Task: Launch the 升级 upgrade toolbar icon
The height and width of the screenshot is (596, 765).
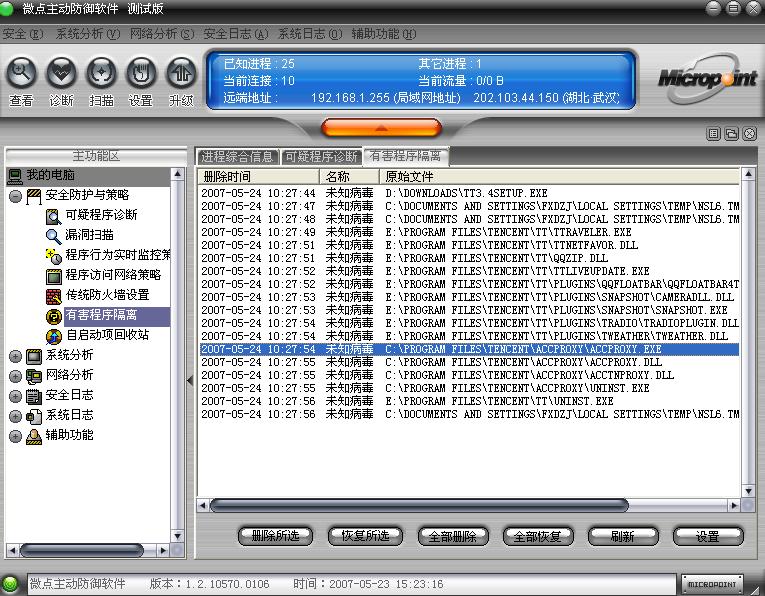Action: coord(181,73)
